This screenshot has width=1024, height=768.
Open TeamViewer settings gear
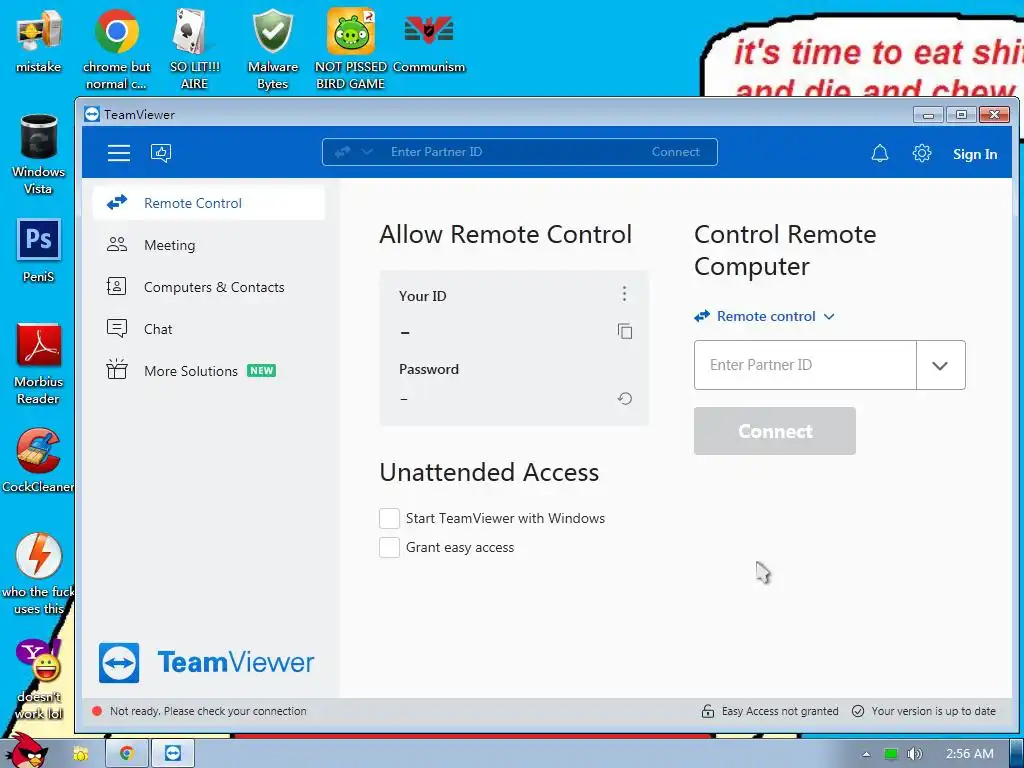(921, 153)
